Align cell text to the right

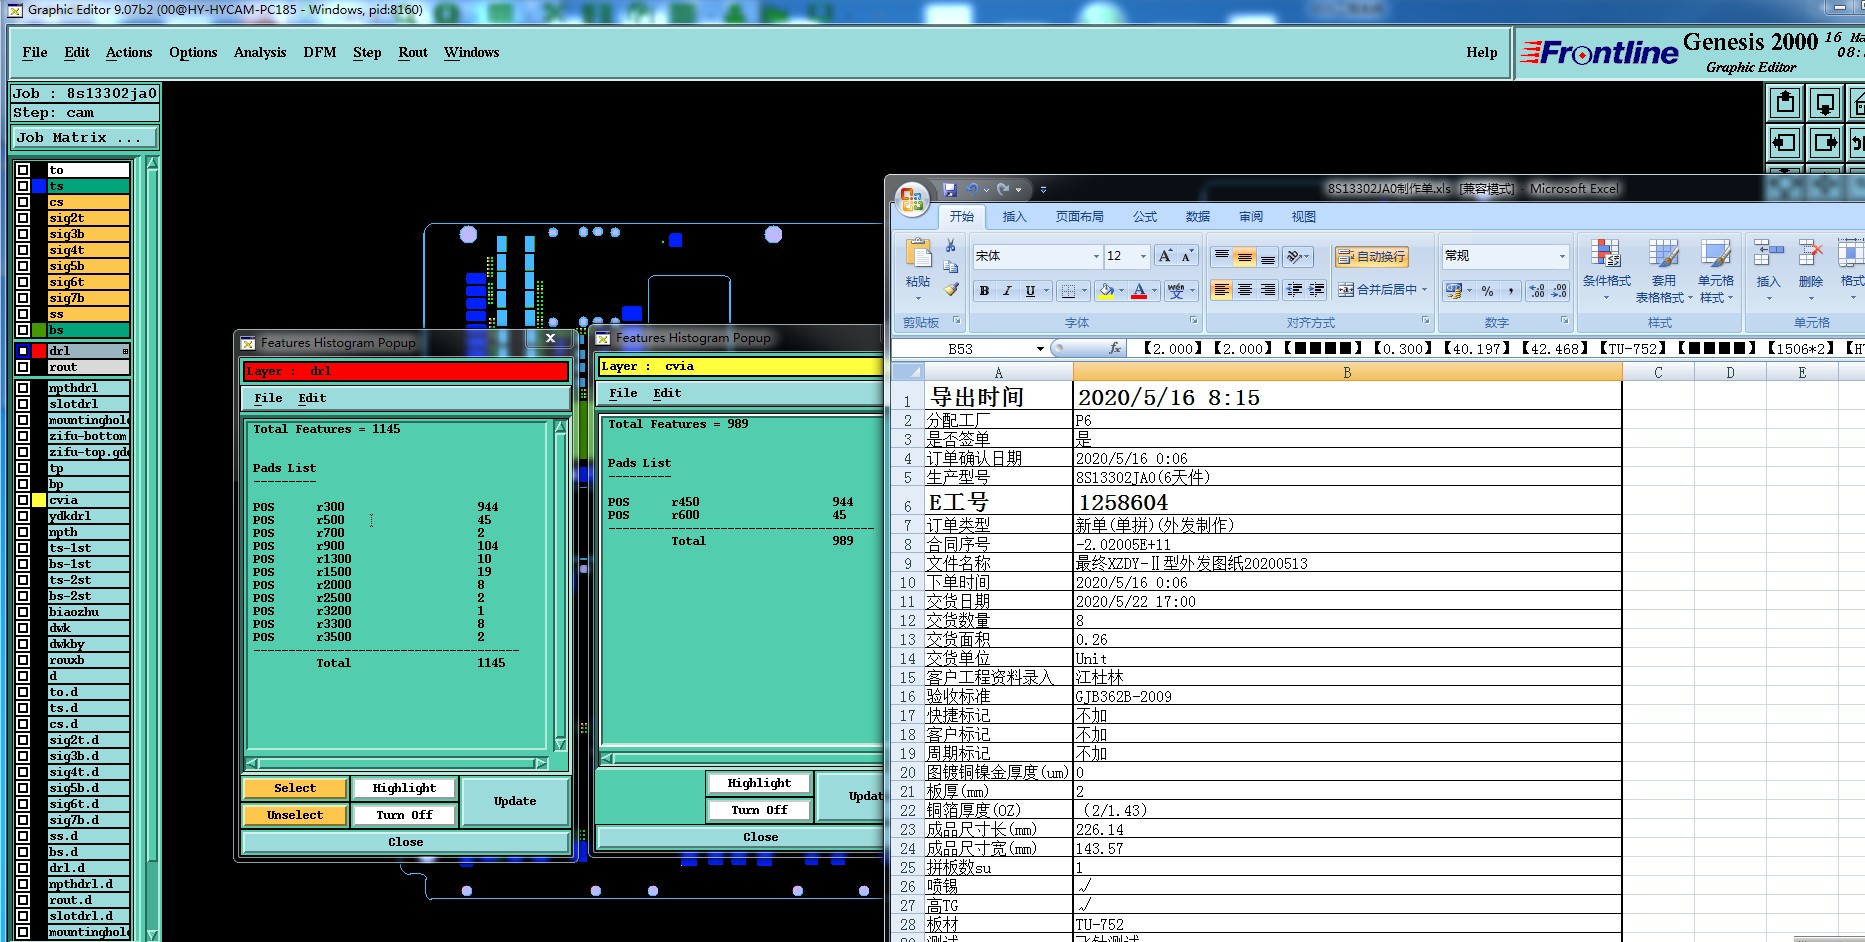pos(1268,290)
